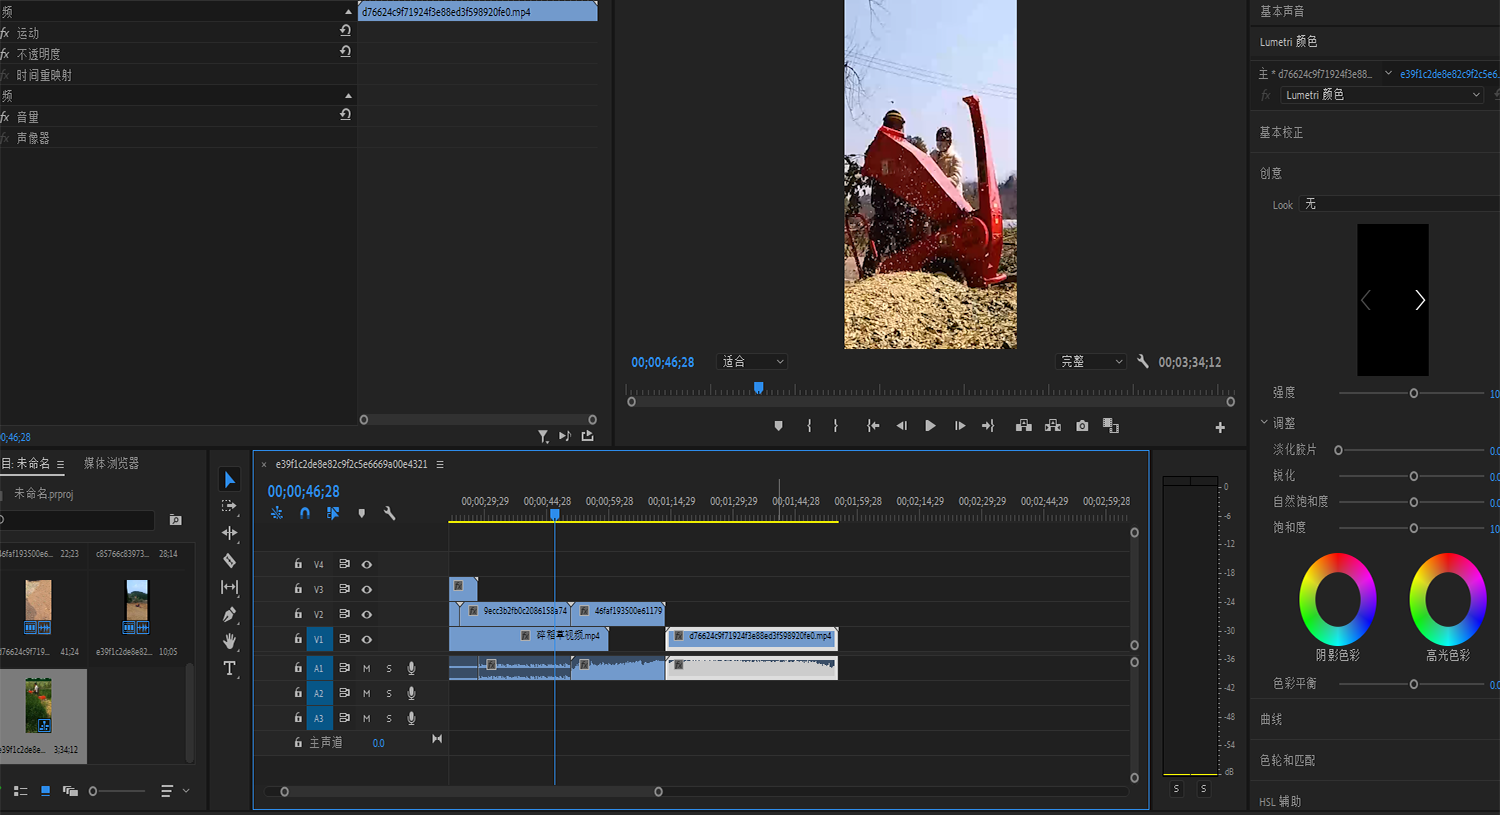Select the Pen tool

(229, 614)
